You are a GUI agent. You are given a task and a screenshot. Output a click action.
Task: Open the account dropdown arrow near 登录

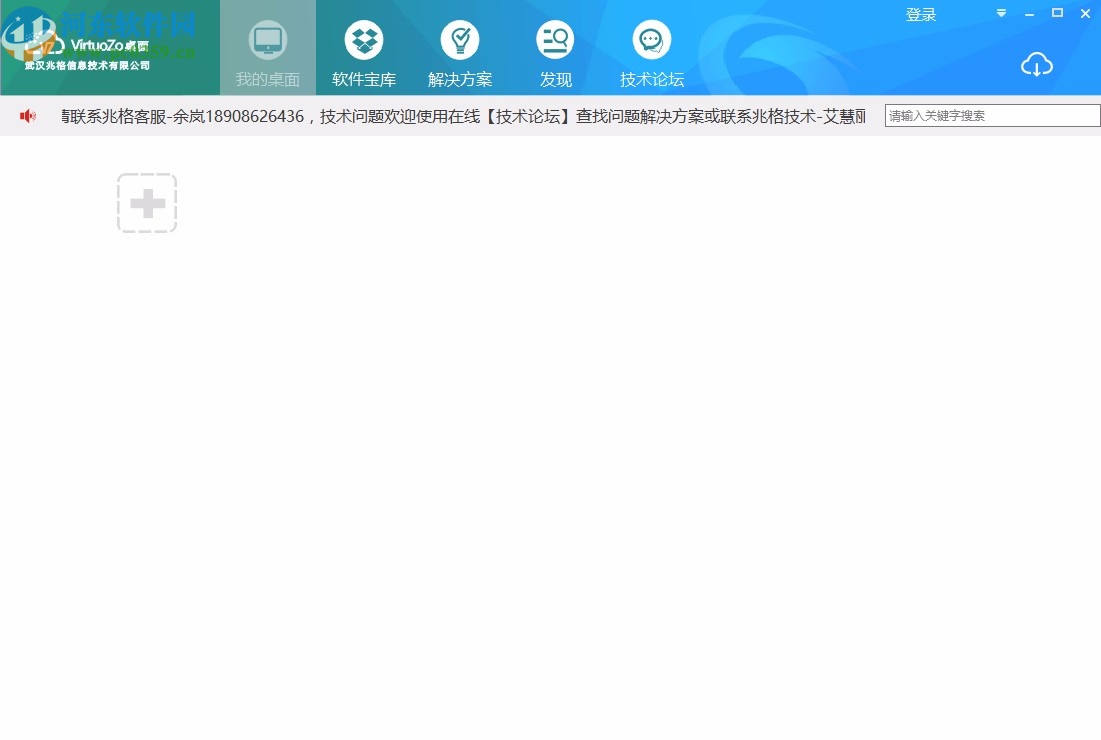(1000, 14)
